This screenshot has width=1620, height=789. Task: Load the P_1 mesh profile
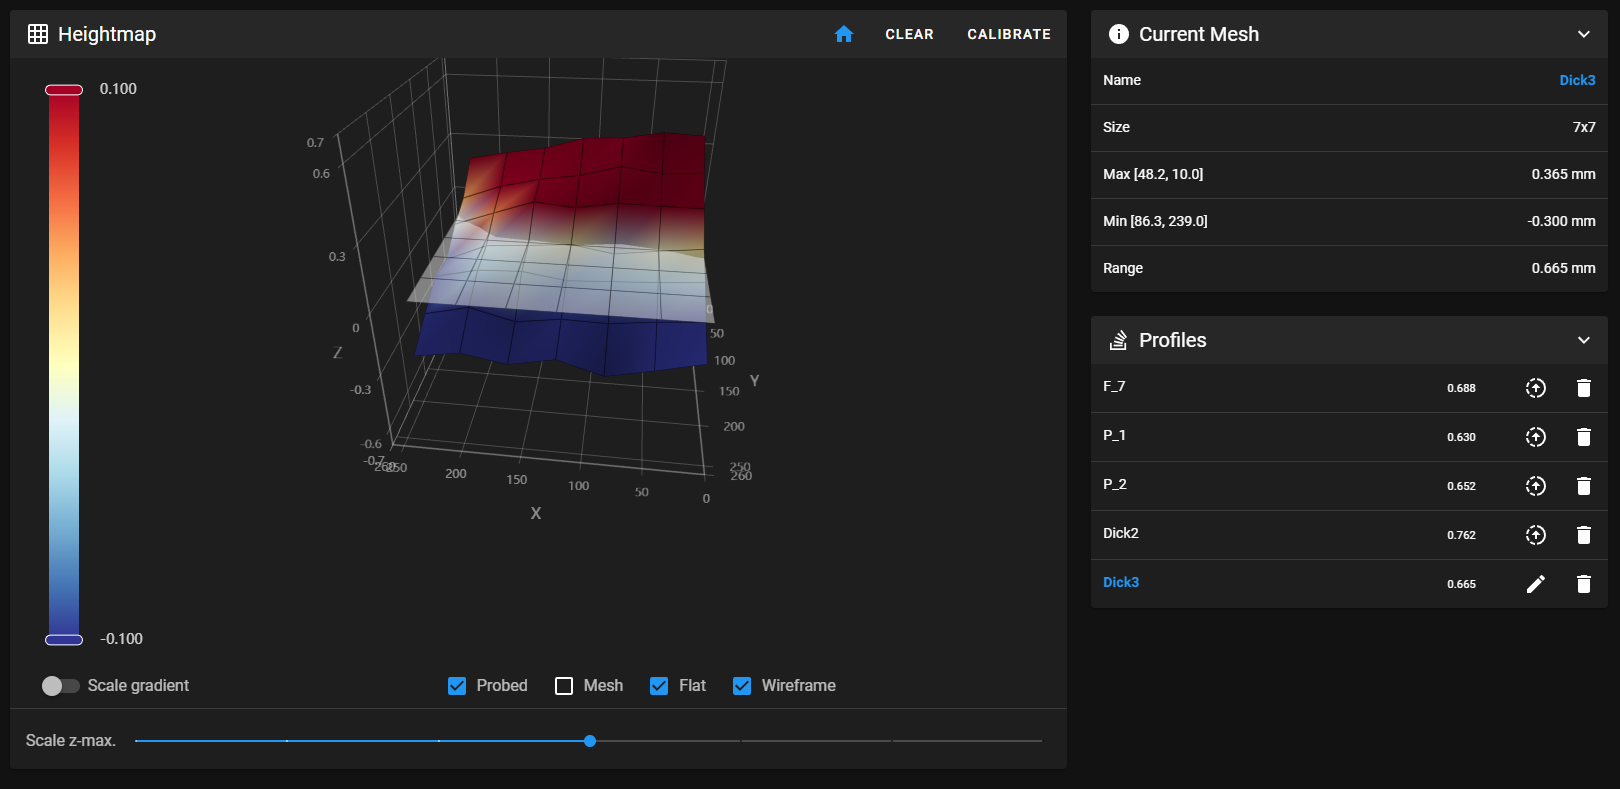pyautogui.click(x=1536, y=437)
